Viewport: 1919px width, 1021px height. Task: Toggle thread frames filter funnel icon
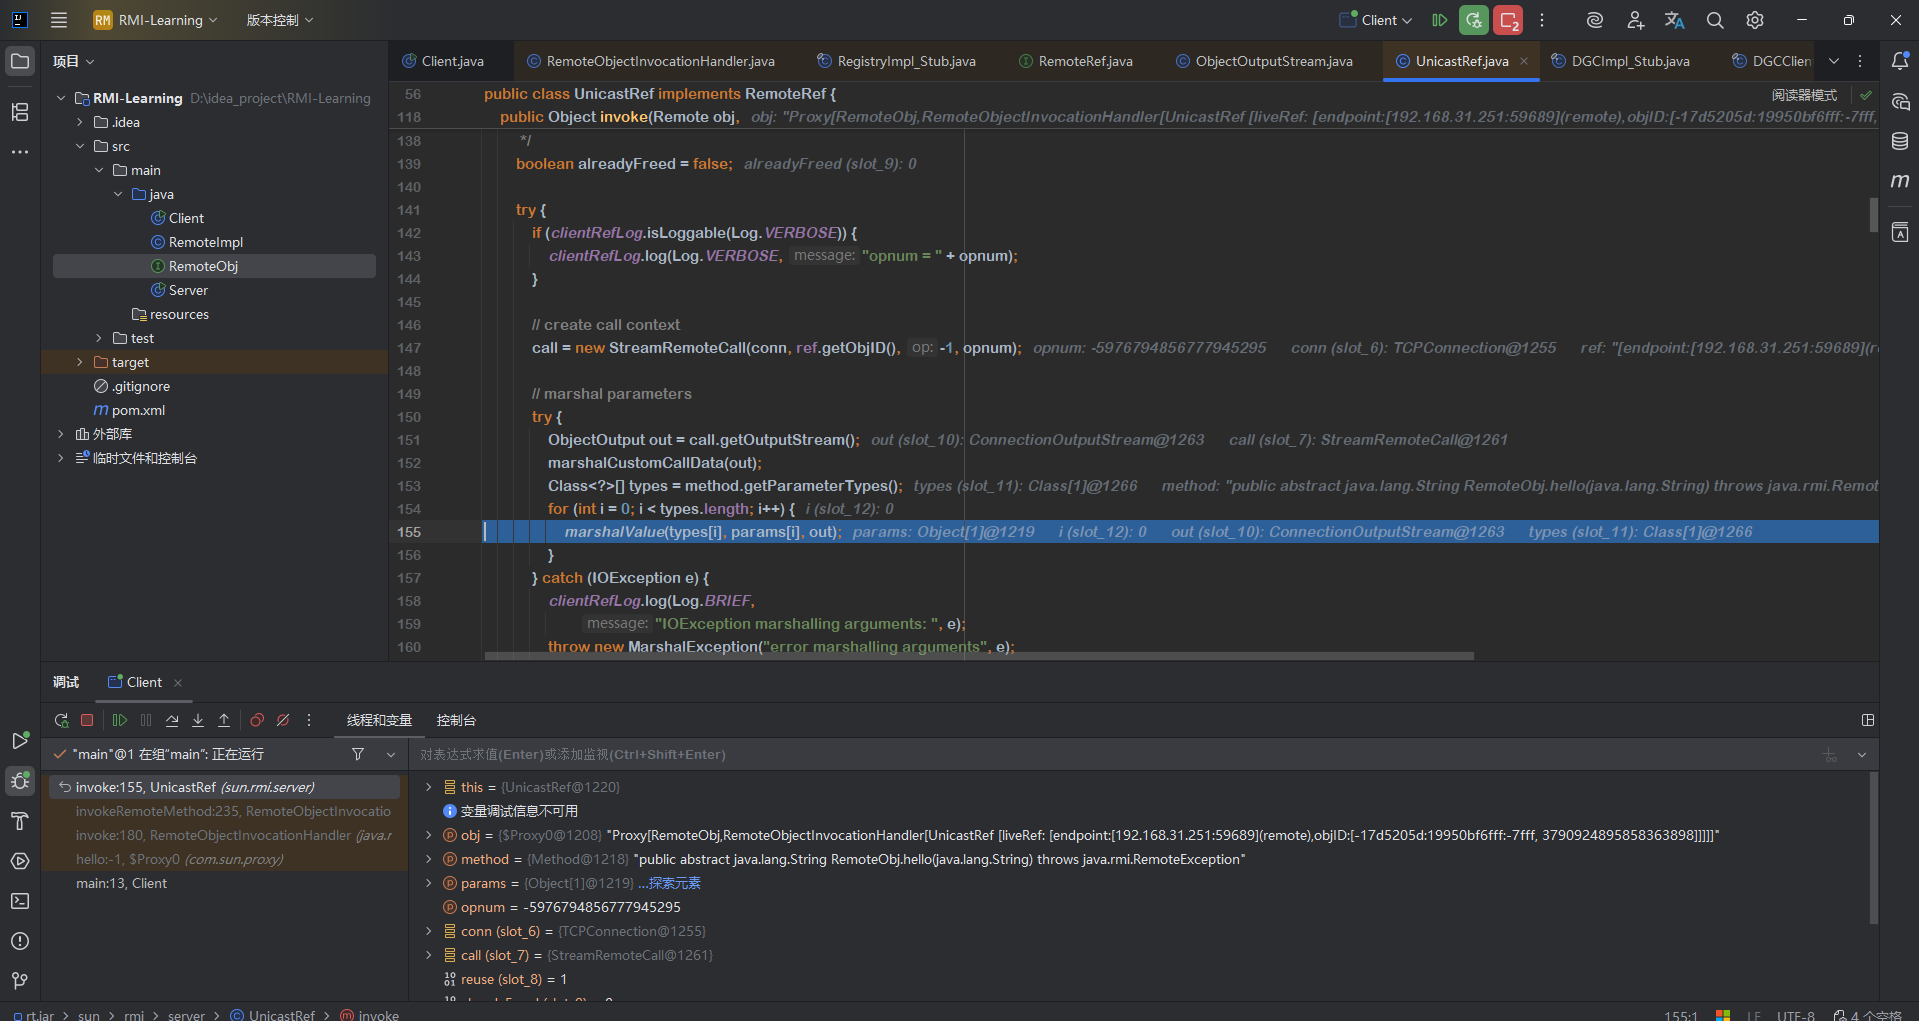358,754
